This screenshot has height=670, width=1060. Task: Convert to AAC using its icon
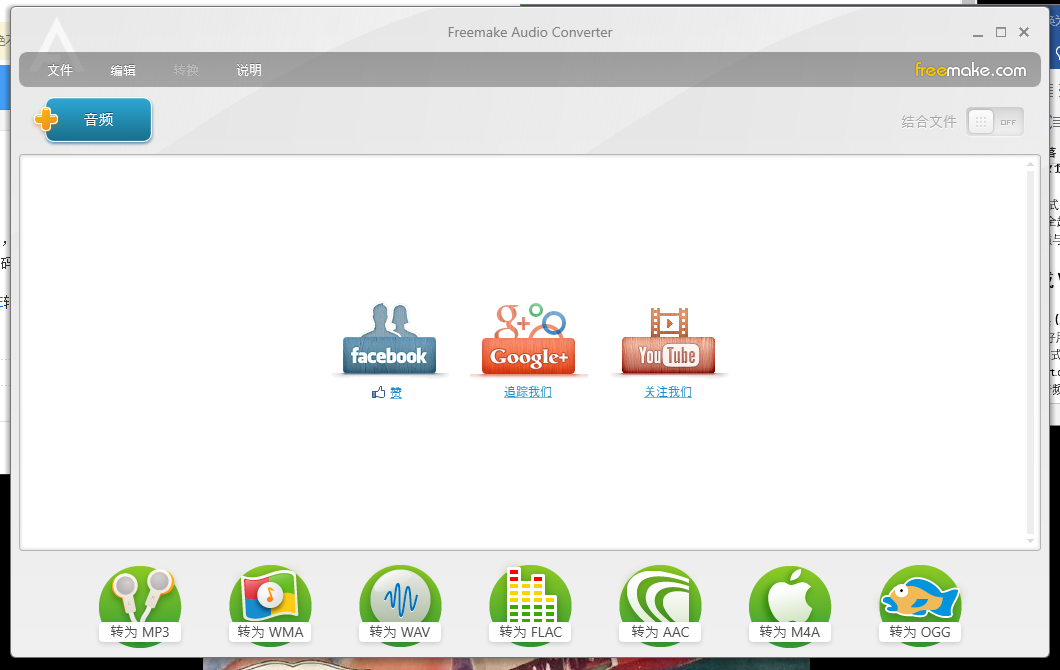pyautogui.click(x=660, y=606)
